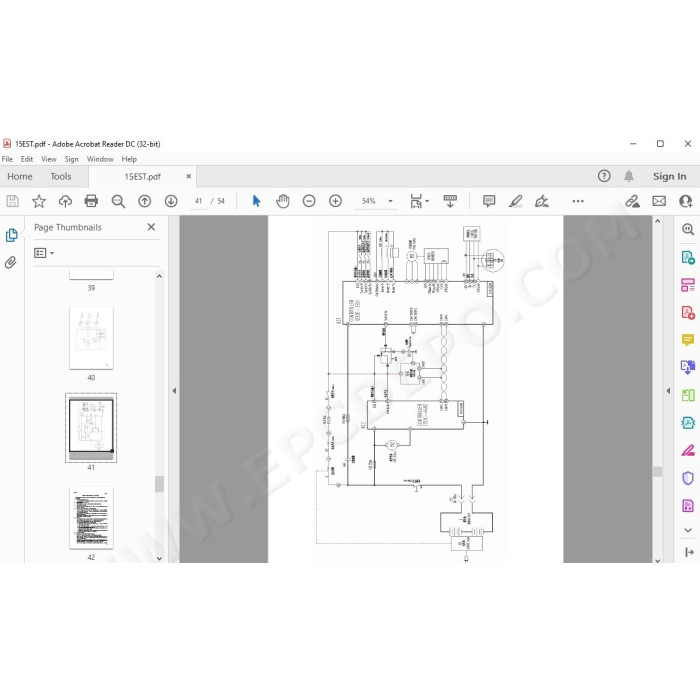Open Fill and Sign pen tool in right pane

(688, 450)
